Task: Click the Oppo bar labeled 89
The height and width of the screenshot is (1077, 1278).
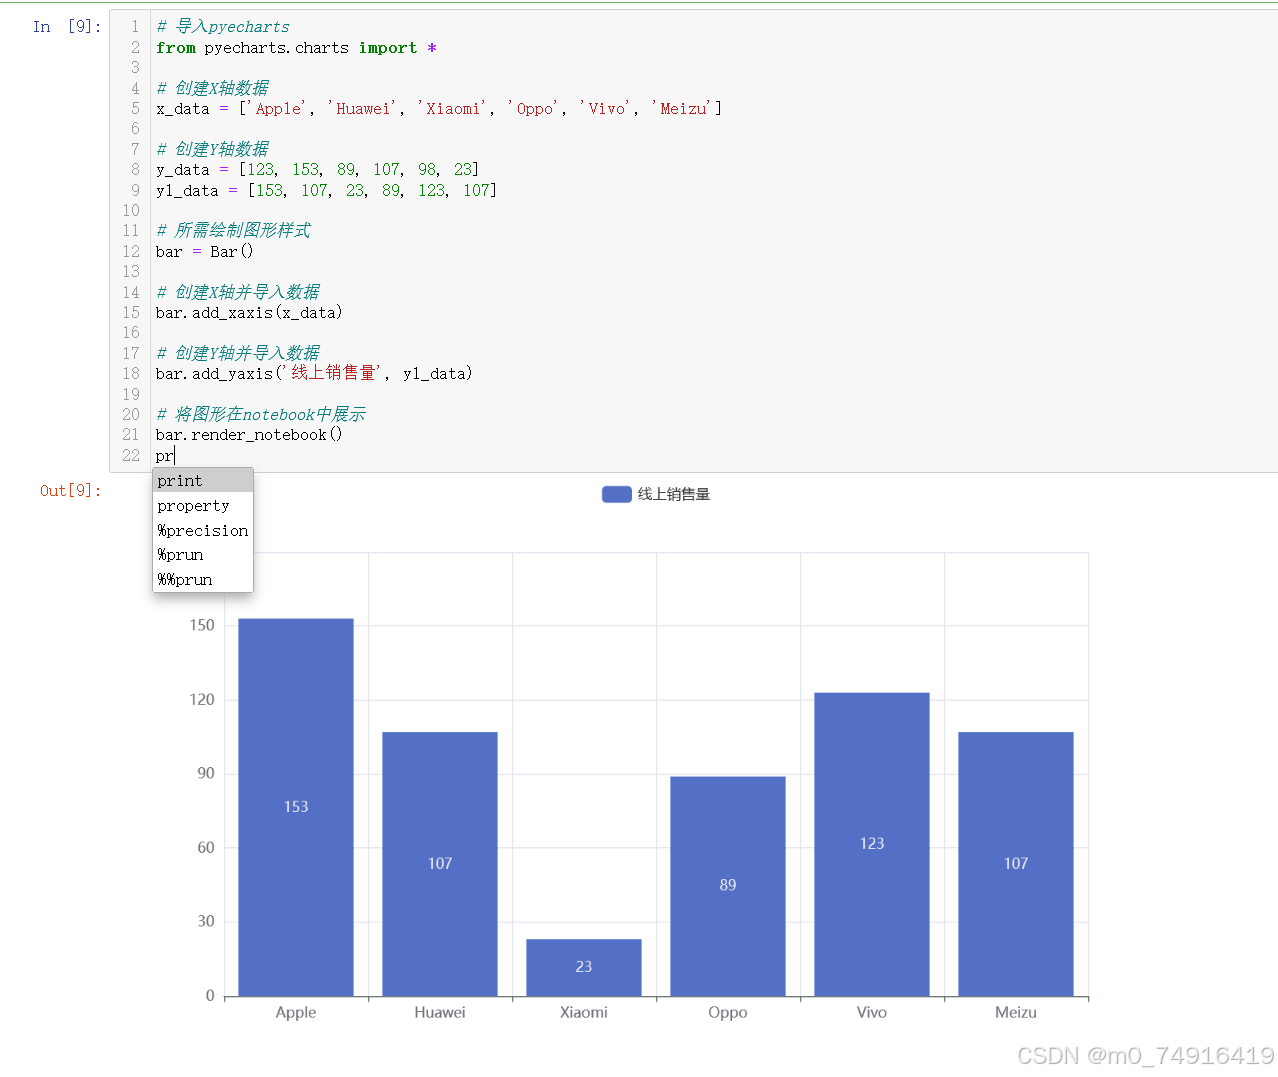Action: (727, 884)
